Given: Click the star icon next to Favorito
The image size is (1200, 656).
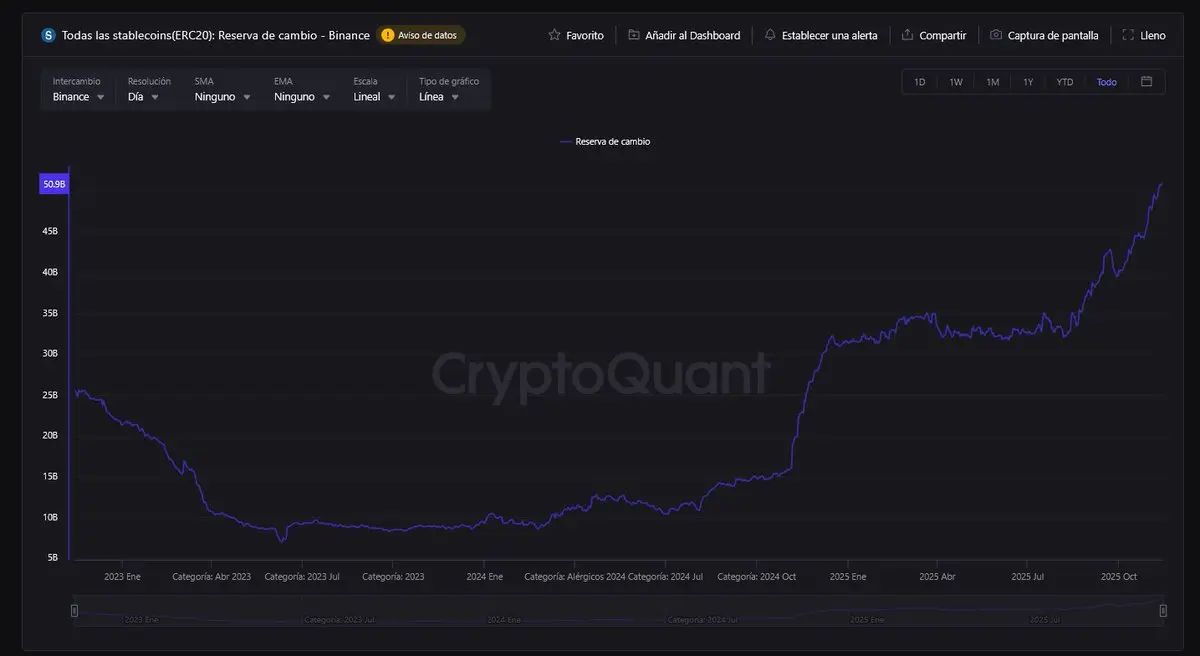Looking at the screenshot, I should click(555, 35).
